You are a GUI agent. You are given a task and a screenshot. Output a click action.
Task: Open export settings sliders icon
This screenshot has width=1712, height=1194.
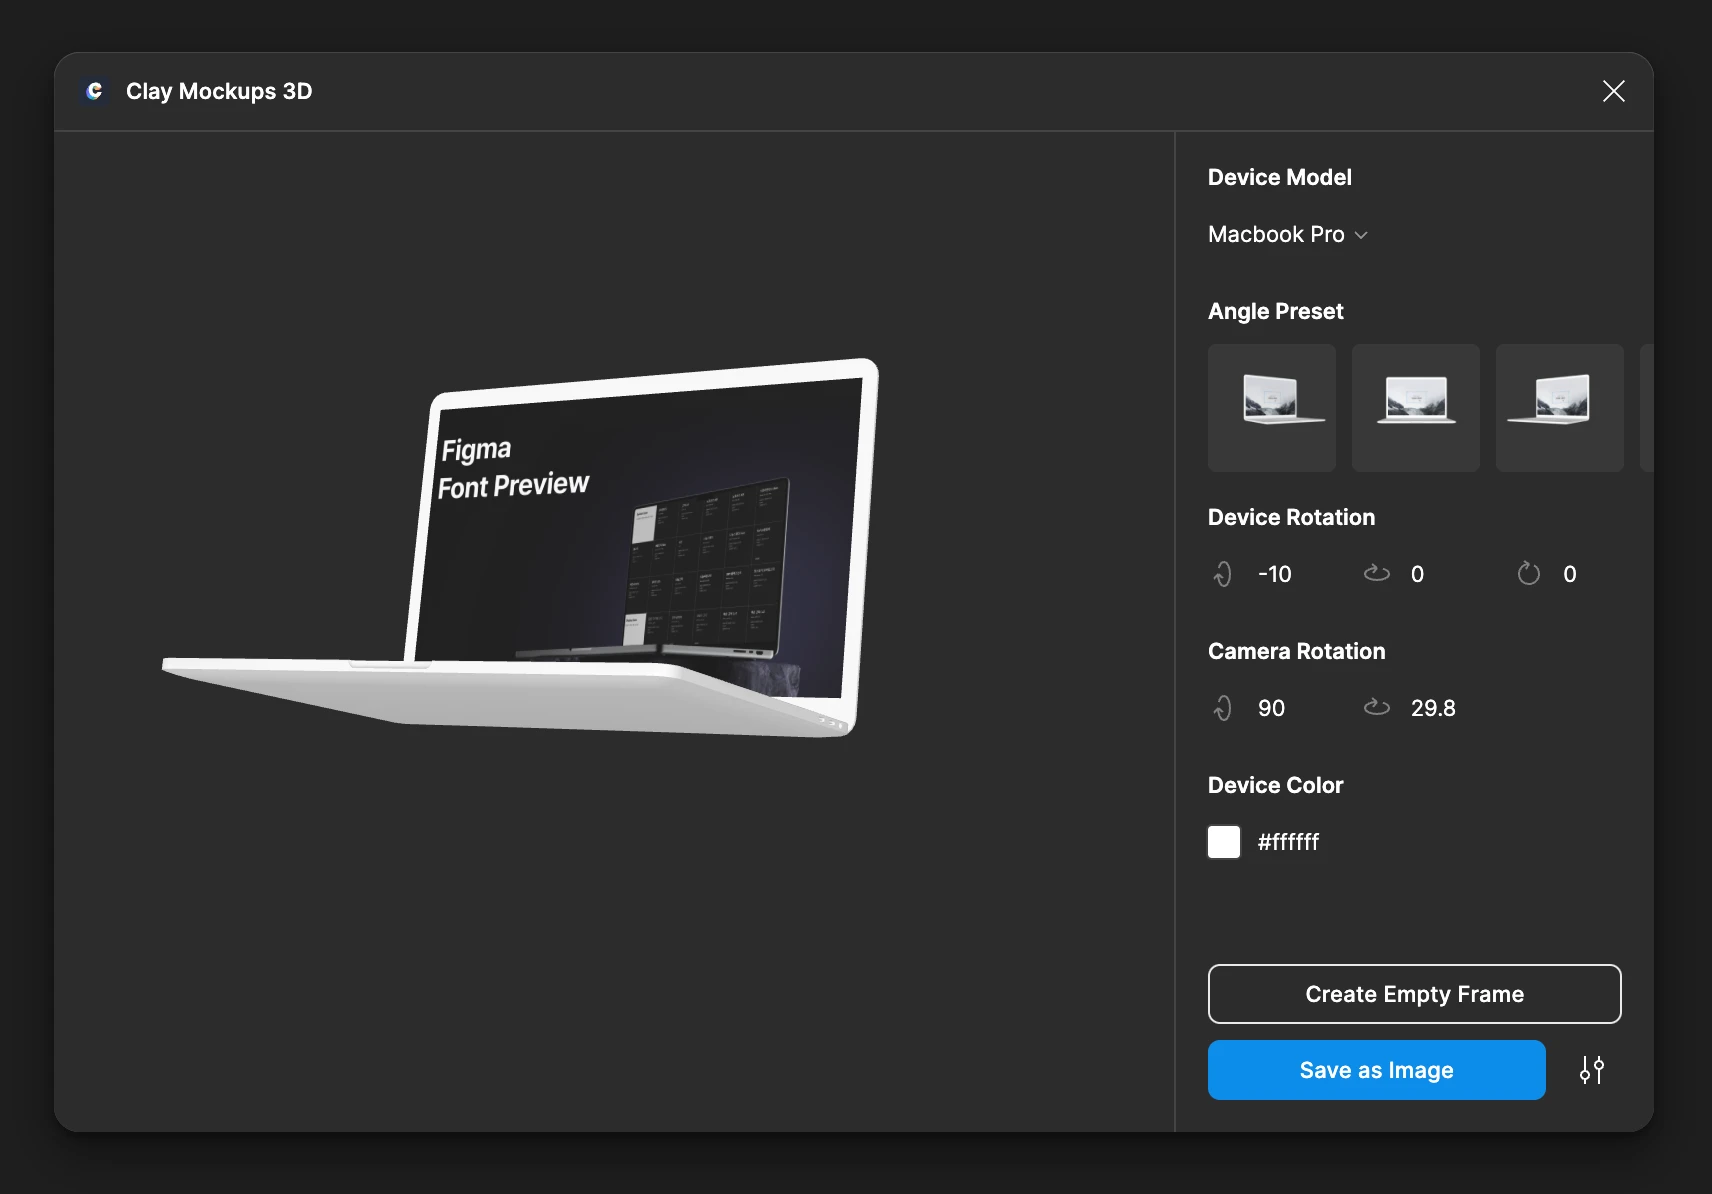tap(1591, 1070)
